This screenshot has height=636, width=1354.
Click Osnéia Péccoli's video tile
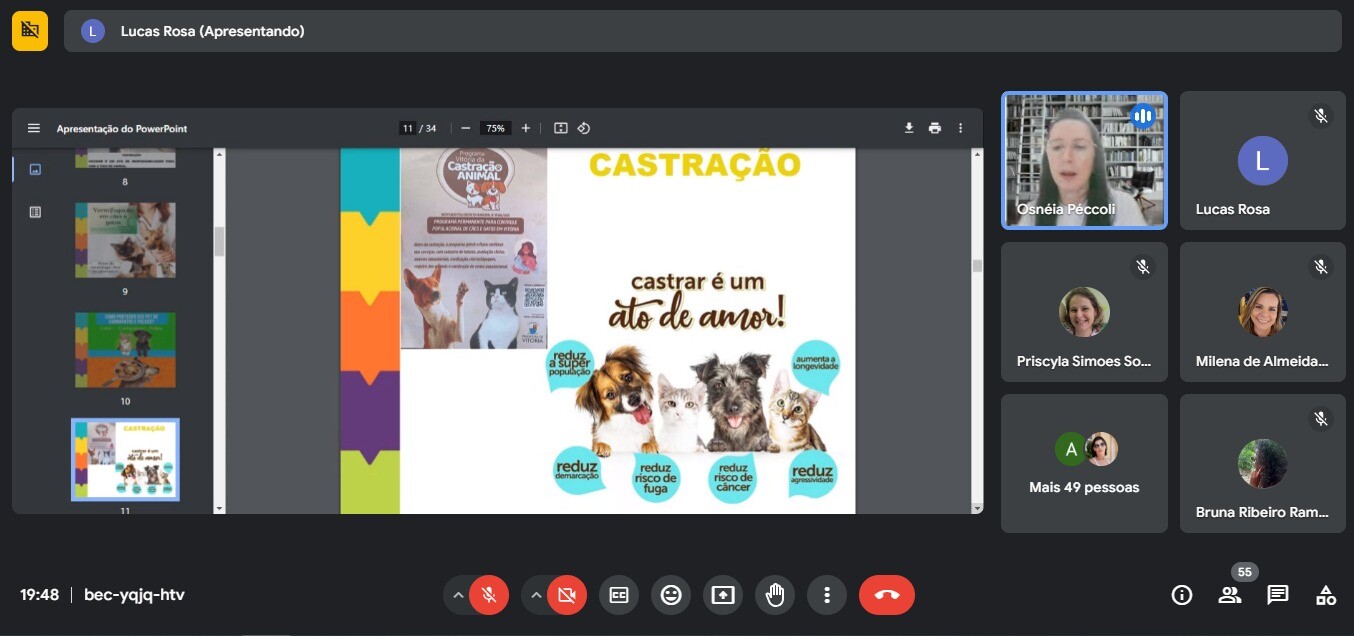click(1084, 160)
